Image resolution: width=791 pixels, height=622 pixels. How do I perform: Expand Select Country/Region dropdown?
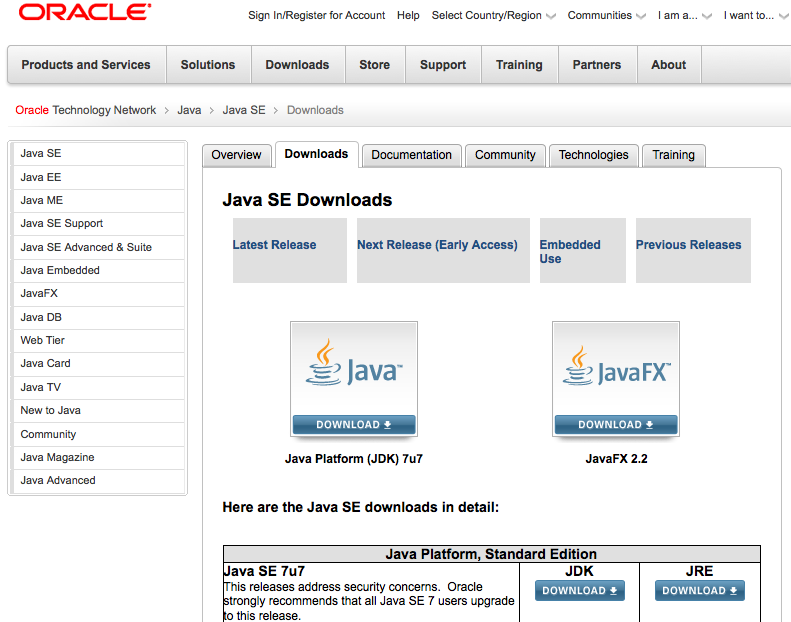click(493, 16)
